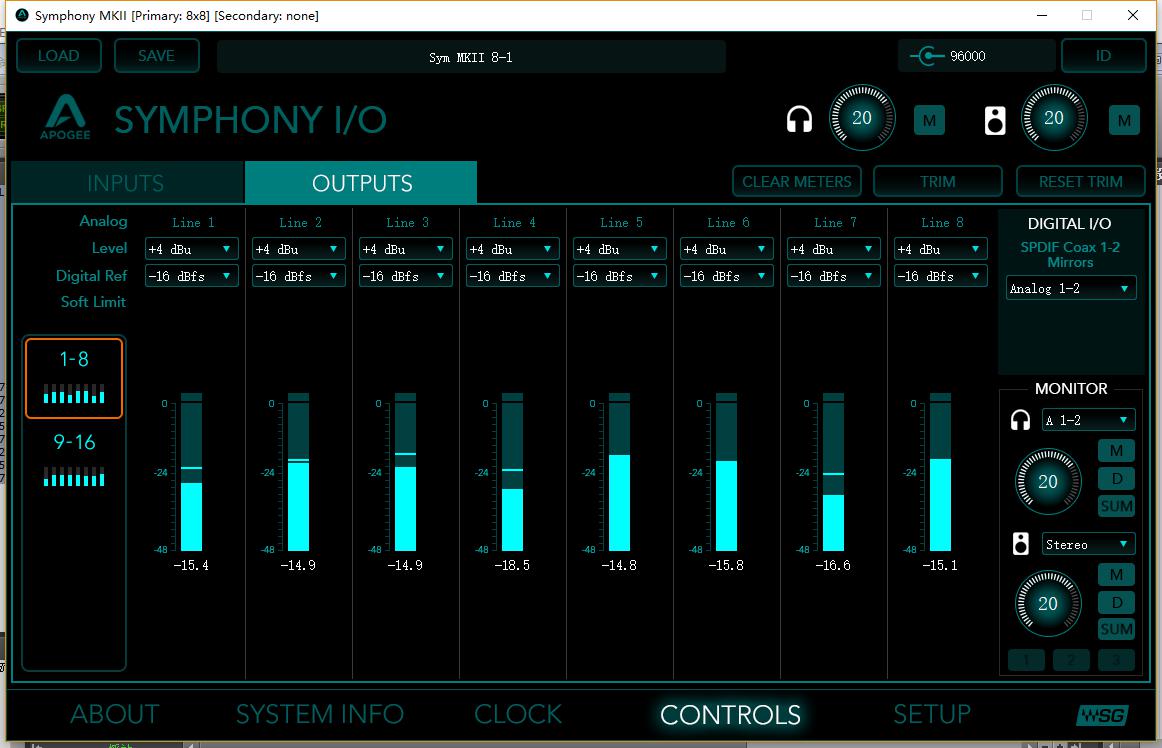Open the Line 1 analog level dropdown

click(192, 249)
